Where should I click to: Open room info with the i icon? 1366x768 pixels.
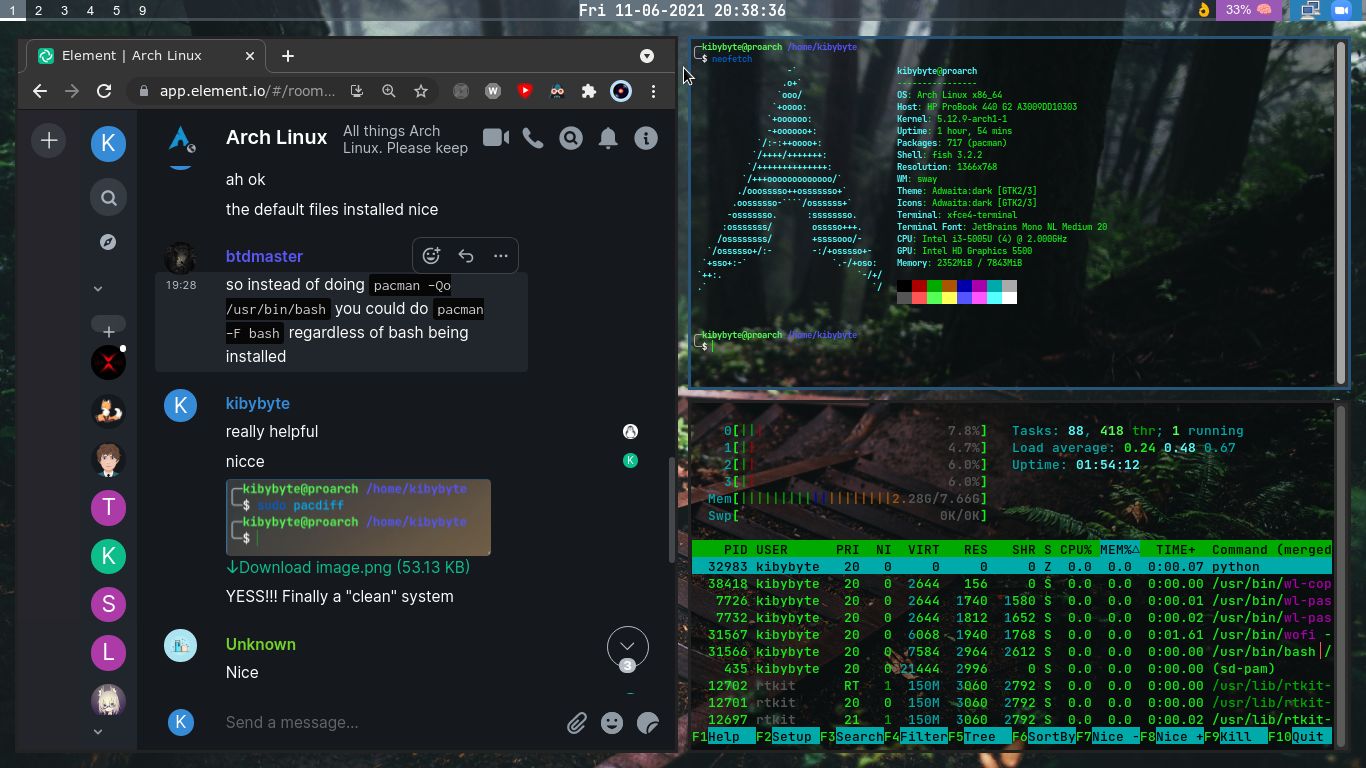645,138
